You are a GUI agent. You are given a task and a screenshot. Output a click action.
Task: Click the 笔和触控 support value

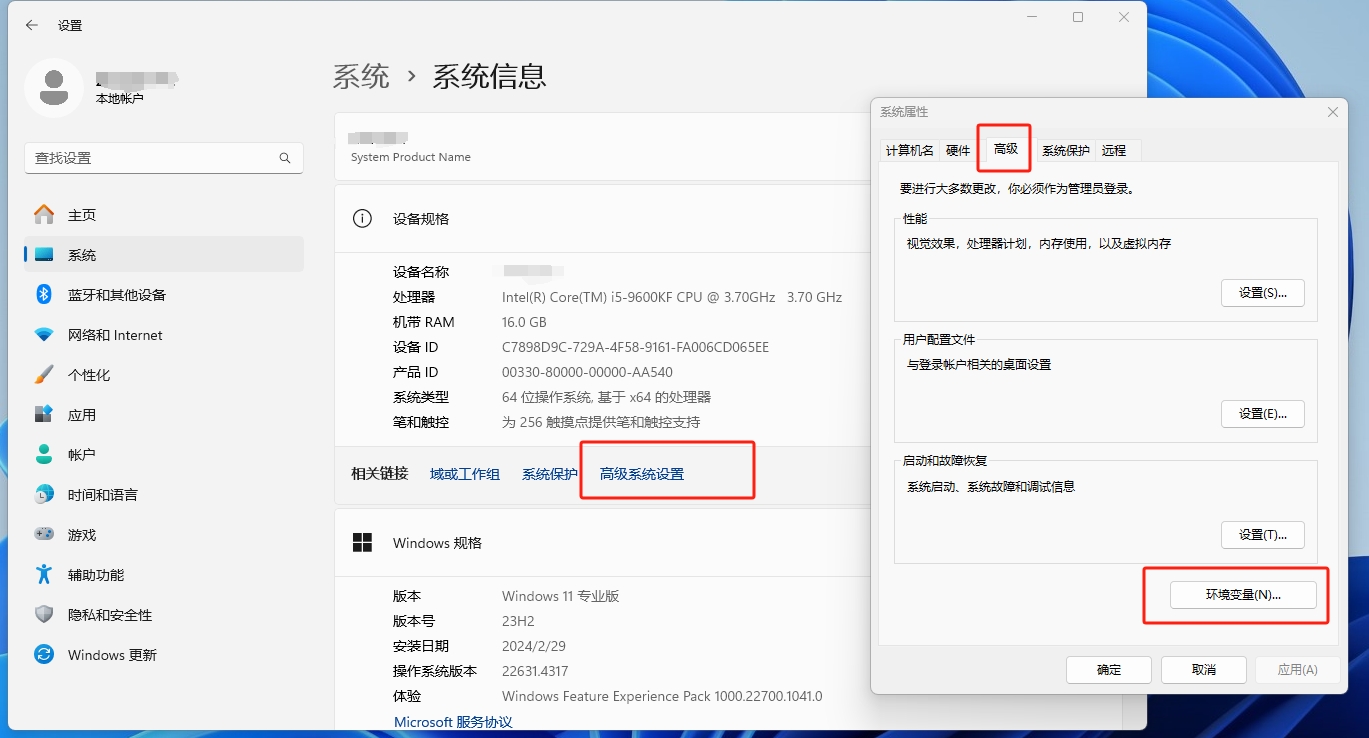pos(601,422)
